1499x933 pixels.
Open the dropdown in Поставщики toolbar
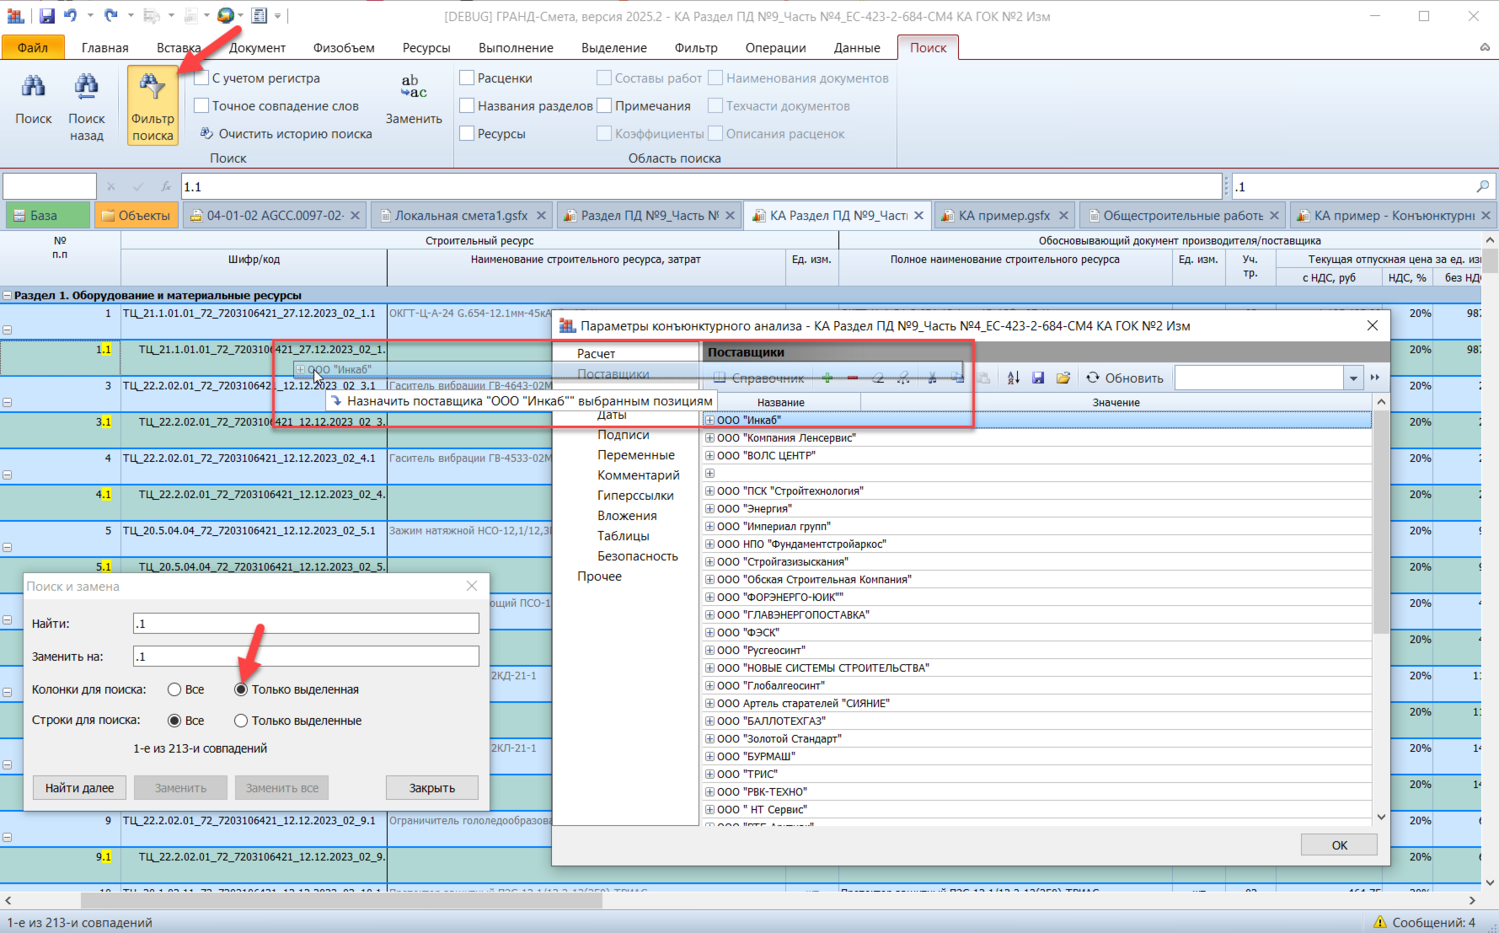tap(1353, 378)
